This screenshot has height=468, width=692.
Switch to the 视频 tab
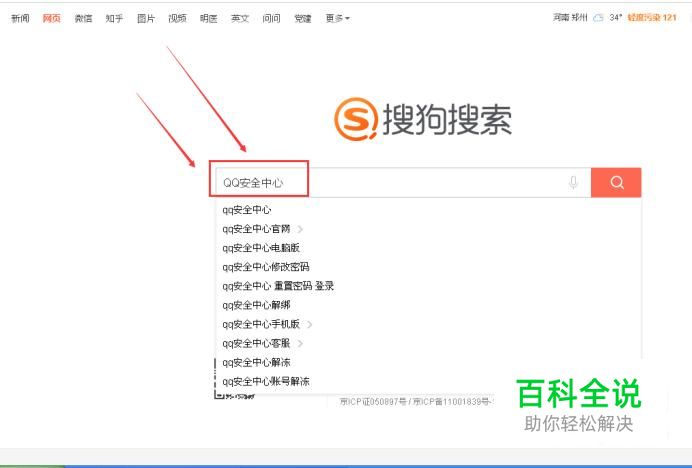177,18
